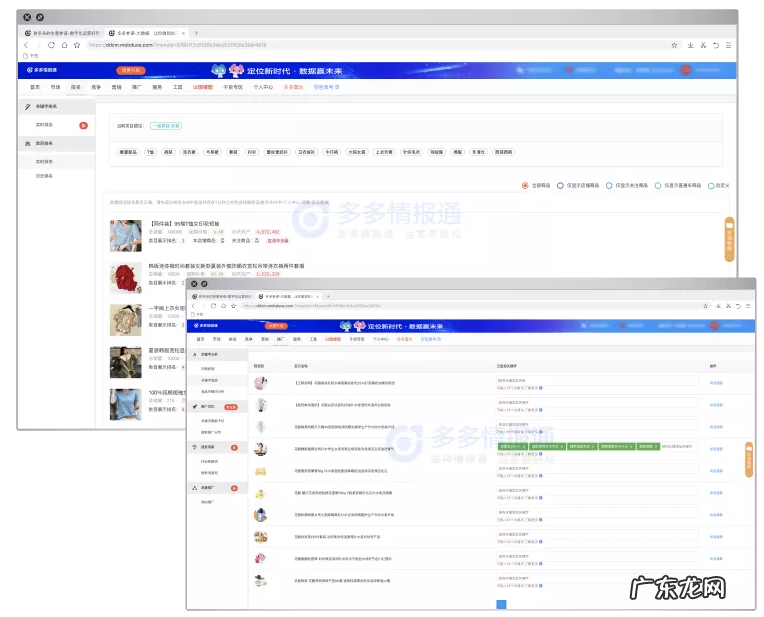Expand the last sidebar section in the front window
The width and height of the screenshot is (764, 617).
coord(217,488)
